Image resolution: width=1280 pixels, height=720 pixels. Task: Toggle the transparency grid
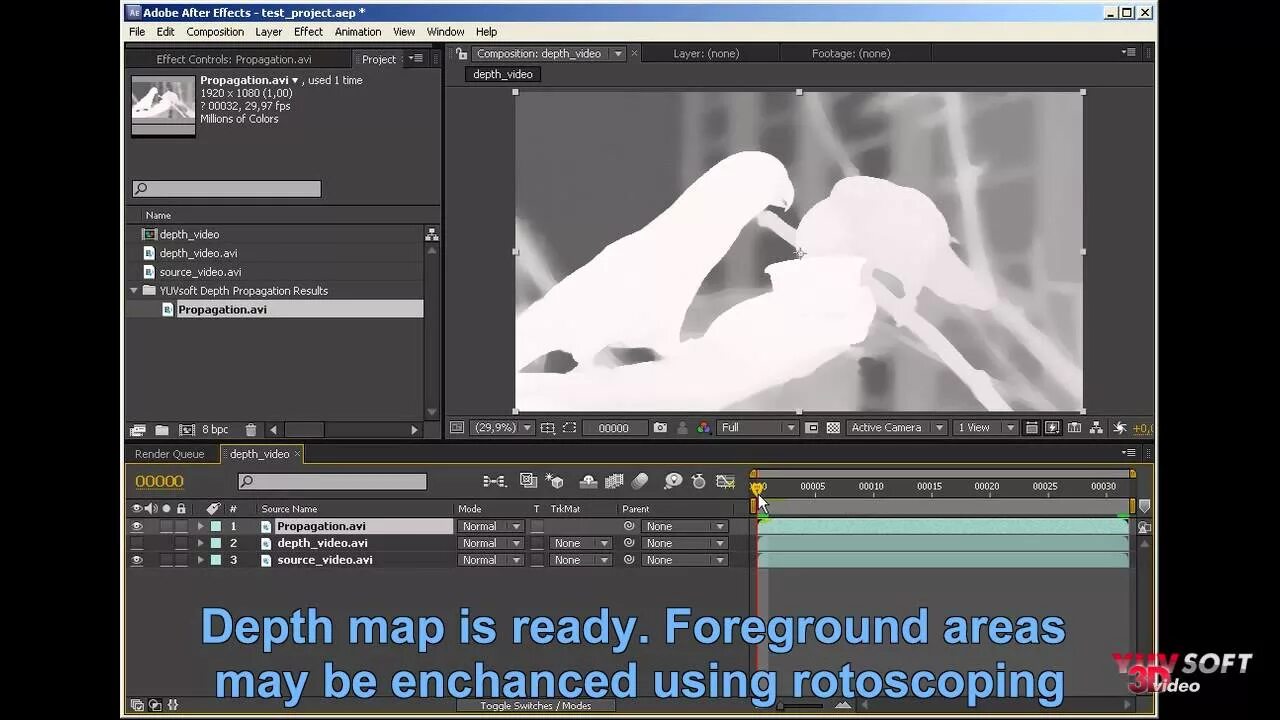[833, 427]
